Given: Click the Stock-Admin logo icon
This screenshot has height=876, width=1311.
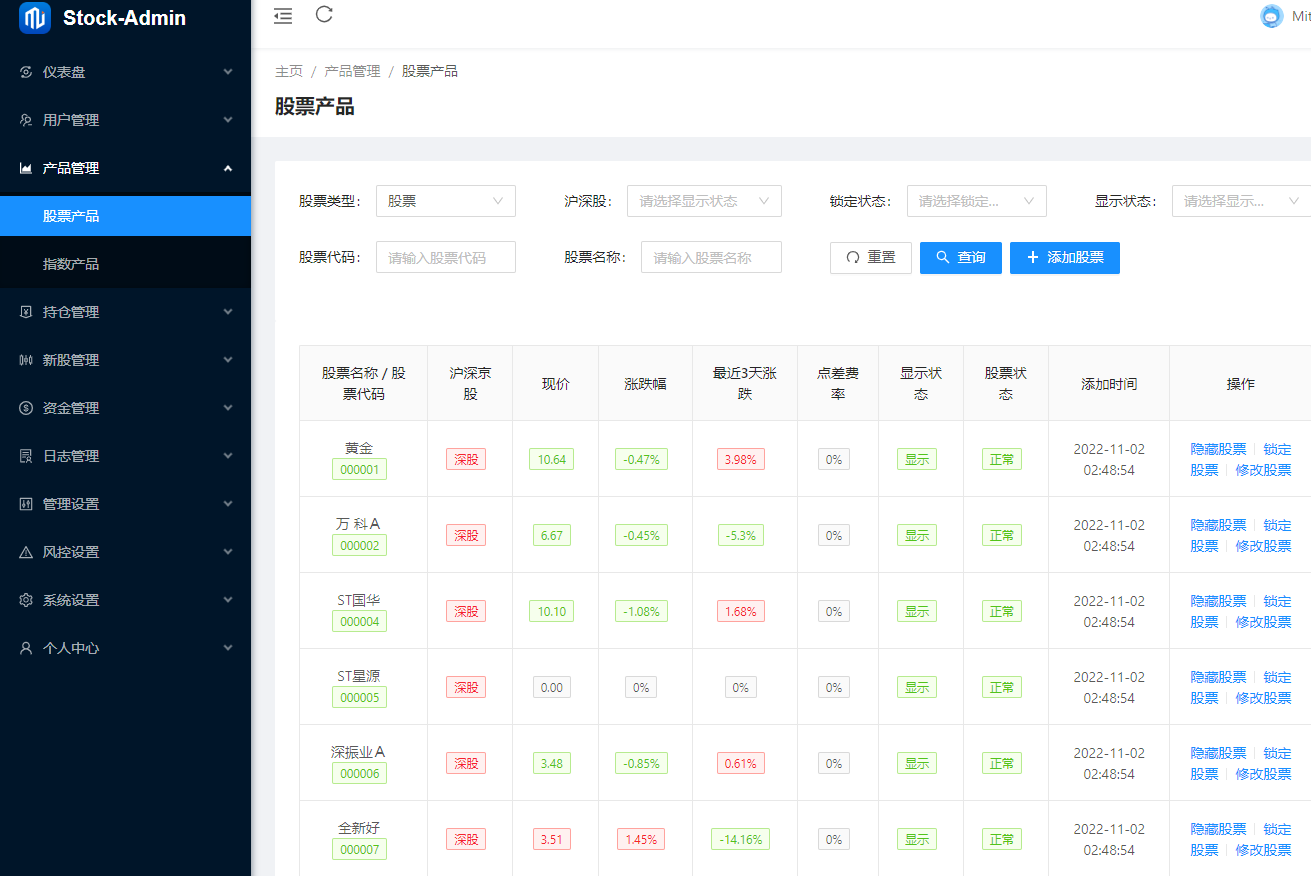Looking at the screenshot, I should (35, 18).
